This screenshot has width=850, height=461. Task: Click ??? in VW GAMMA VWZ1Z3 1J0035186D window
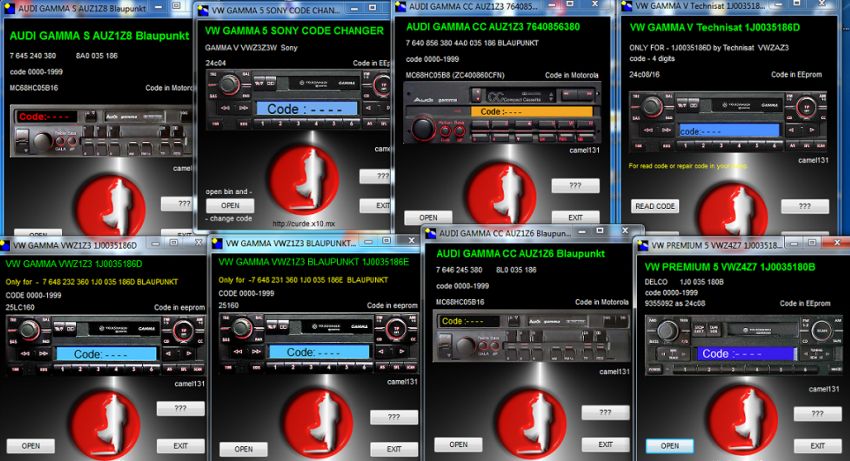coord(181,408)
